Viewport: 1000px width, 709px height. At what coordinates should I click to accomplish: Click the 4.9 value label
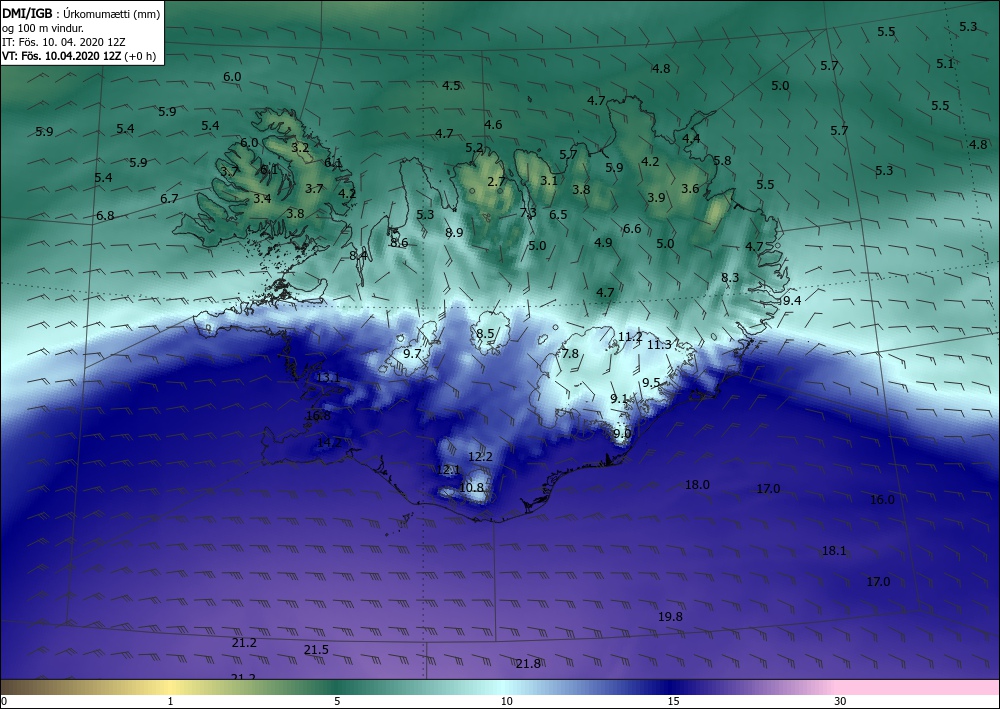[603, 242]
